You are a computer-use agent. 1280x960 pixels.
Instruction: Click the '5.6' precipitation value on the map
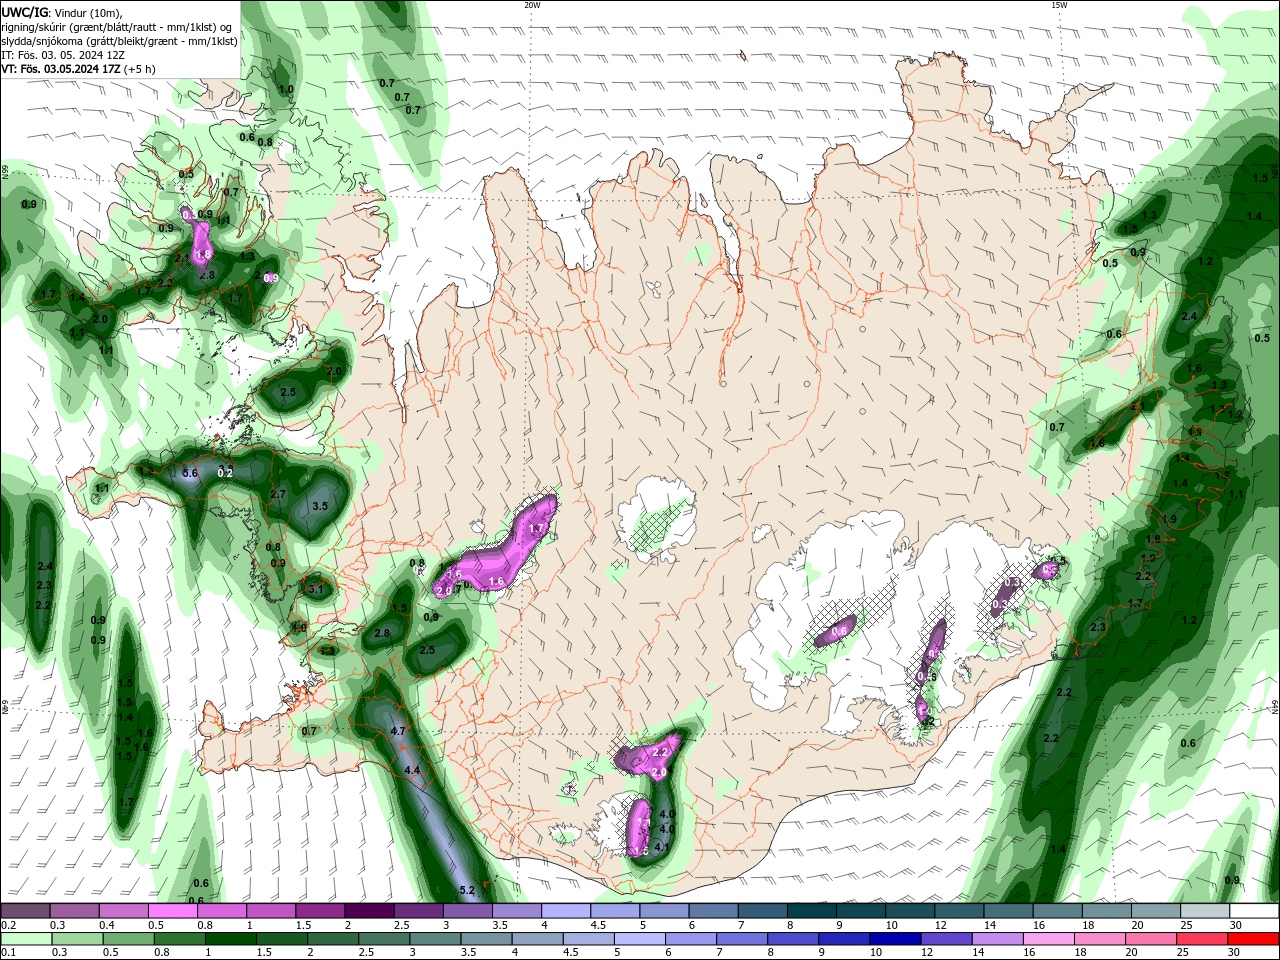191,472
